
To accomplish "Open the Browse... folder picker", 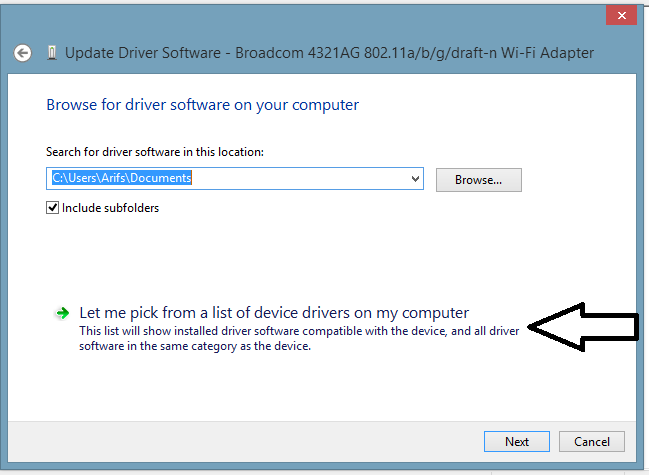I will point(478,180).
